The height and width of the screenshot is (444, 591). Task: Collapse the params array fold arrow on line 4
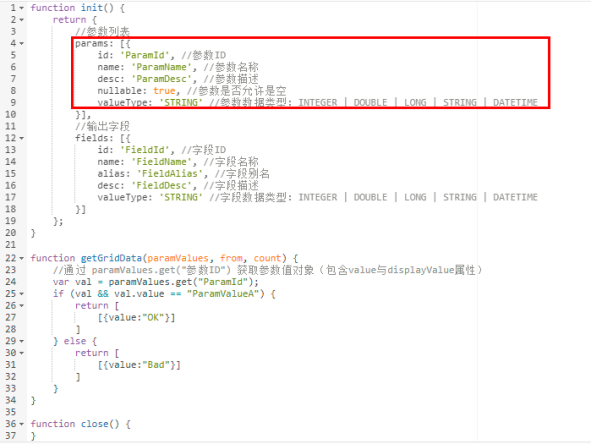pyautogui.click(x=21, y=43)
